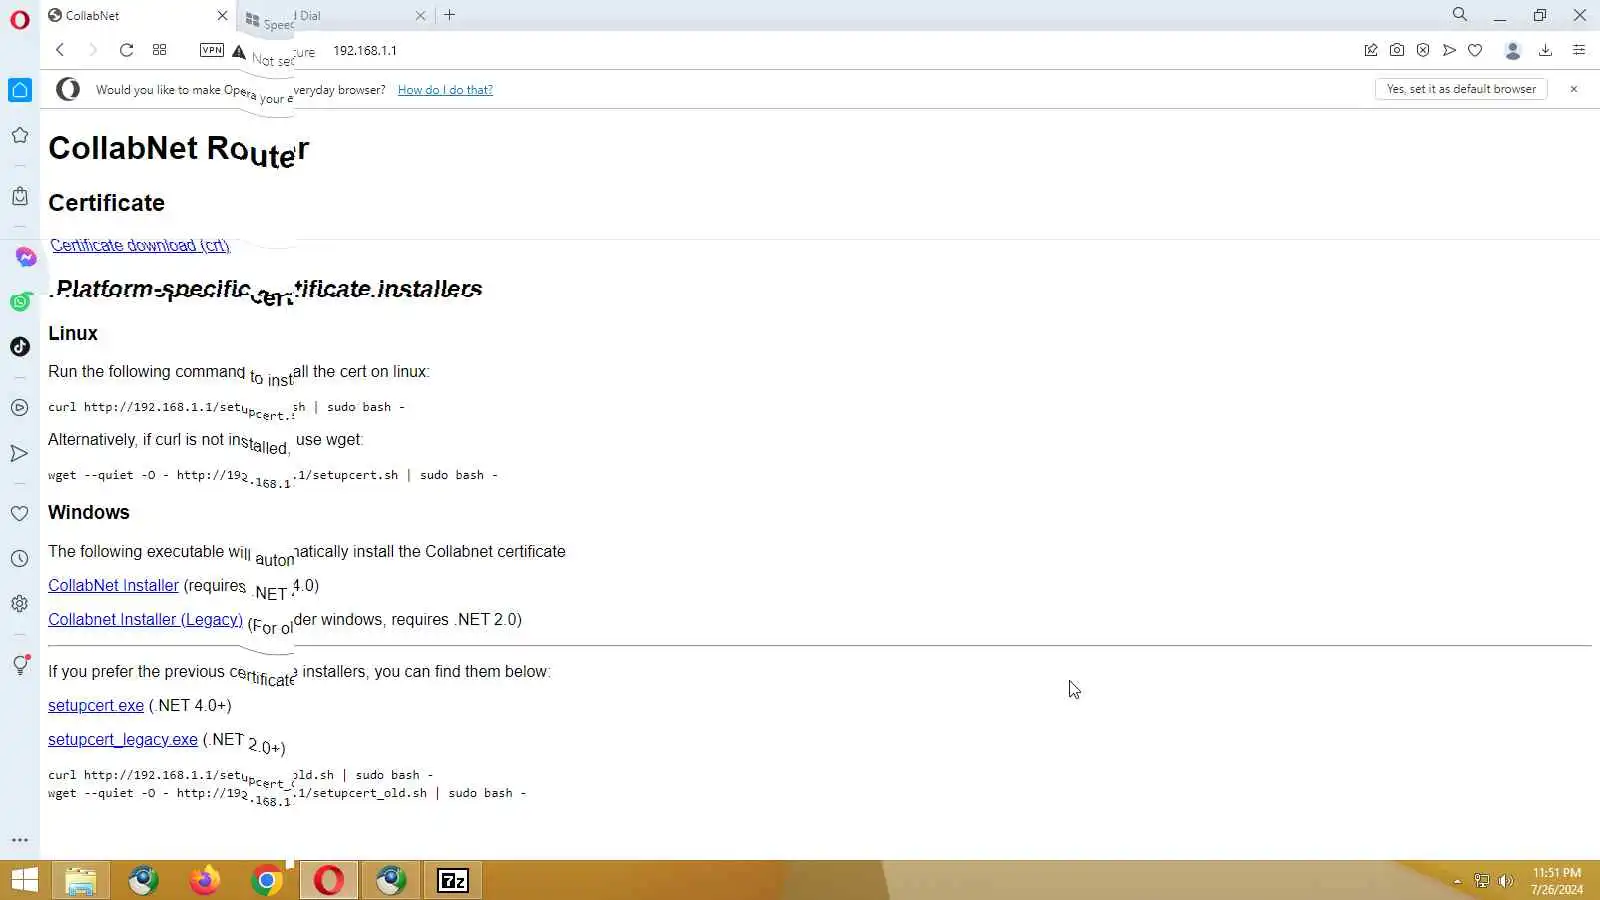
Task: Click the curl setupcert.sh command text
Action: [227, 408]
